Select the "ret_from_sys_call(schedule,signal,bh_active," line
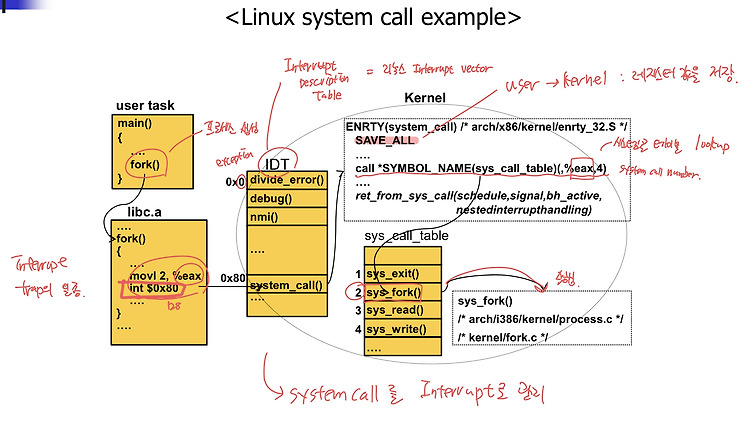The image size is (750, 422). [x=479, y=196]
